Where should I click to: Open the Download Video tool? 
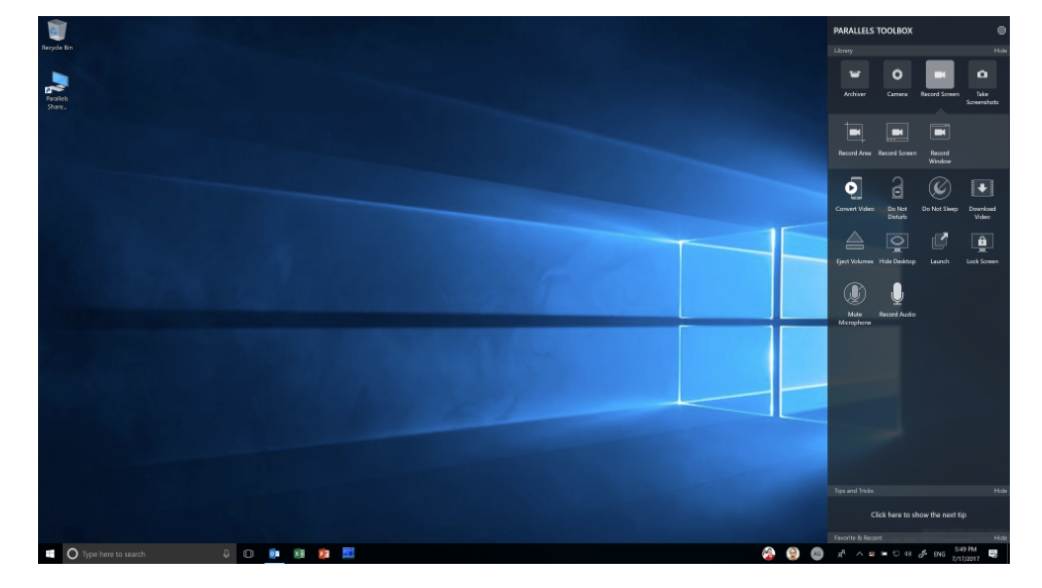tap(982, 198)
